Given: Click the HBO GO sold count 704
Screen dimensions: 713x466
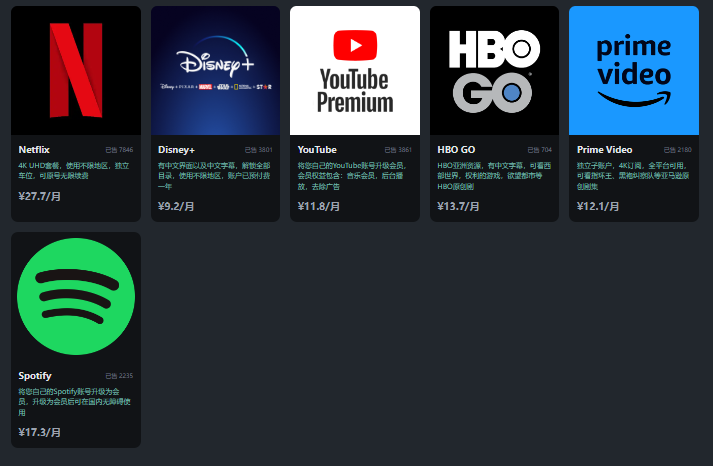Looking at the screenshot, I should (x=540, y=150).
